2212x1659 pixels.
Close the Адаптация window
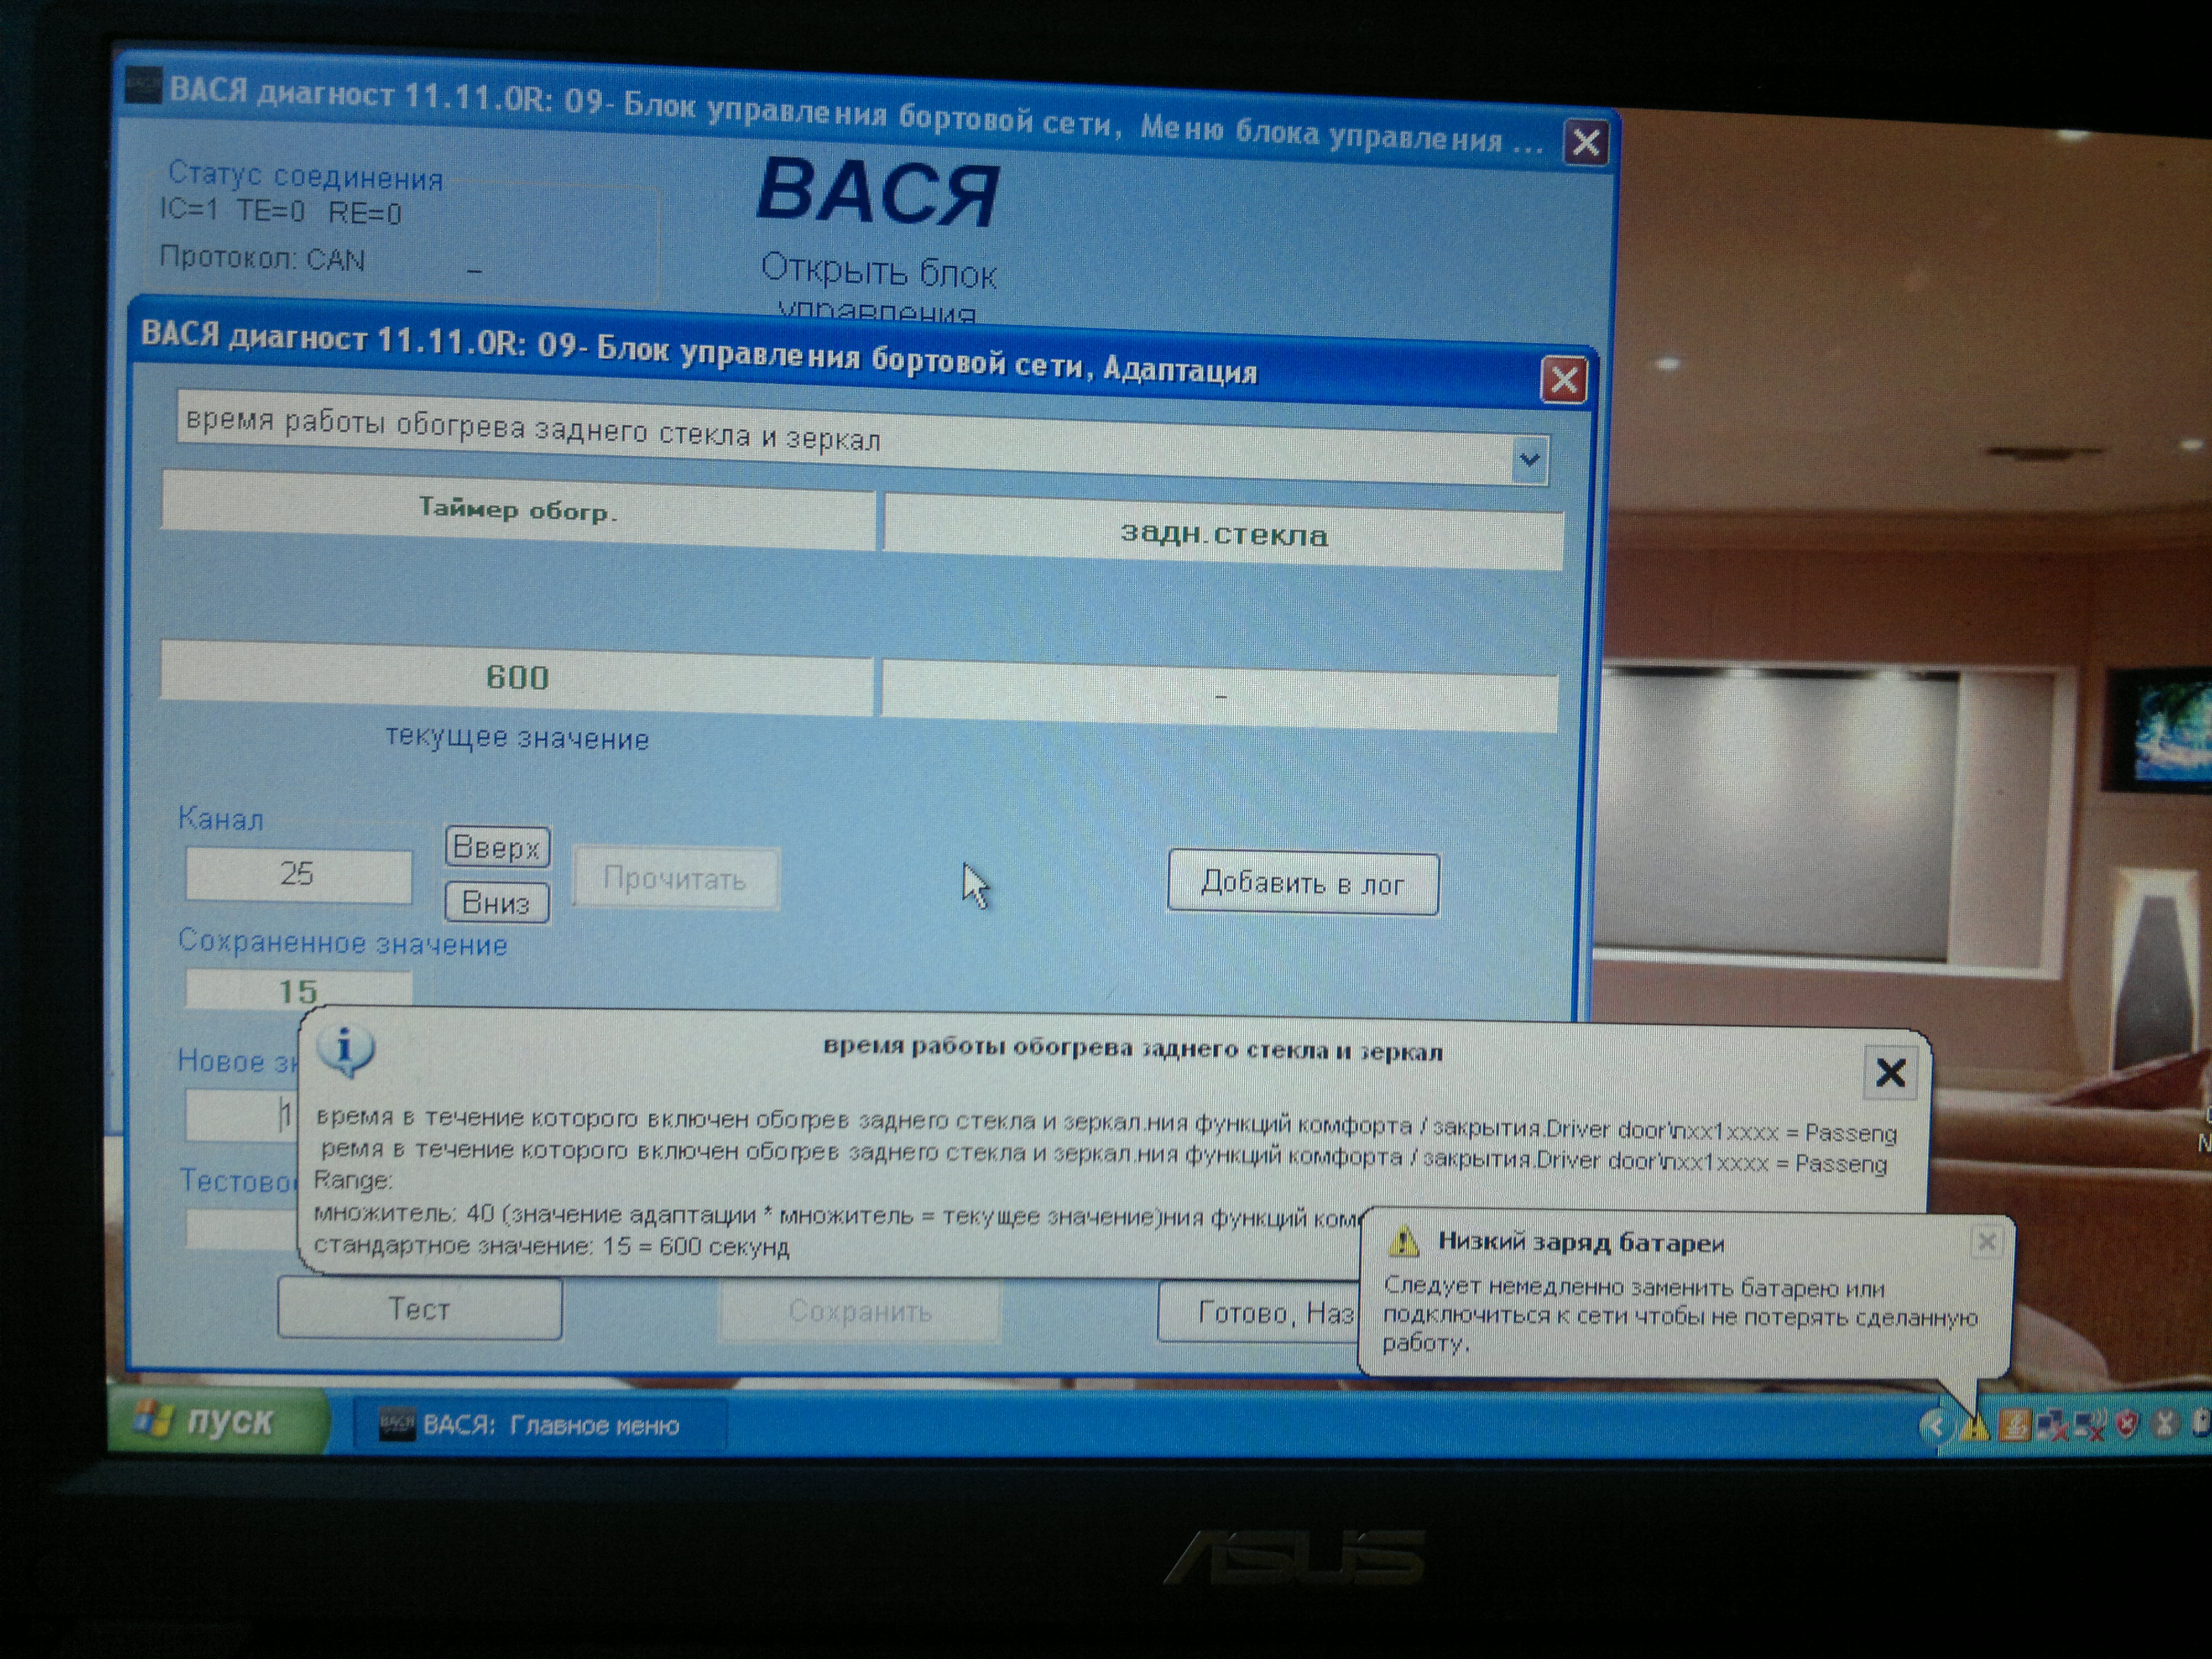pos(1564,380)
